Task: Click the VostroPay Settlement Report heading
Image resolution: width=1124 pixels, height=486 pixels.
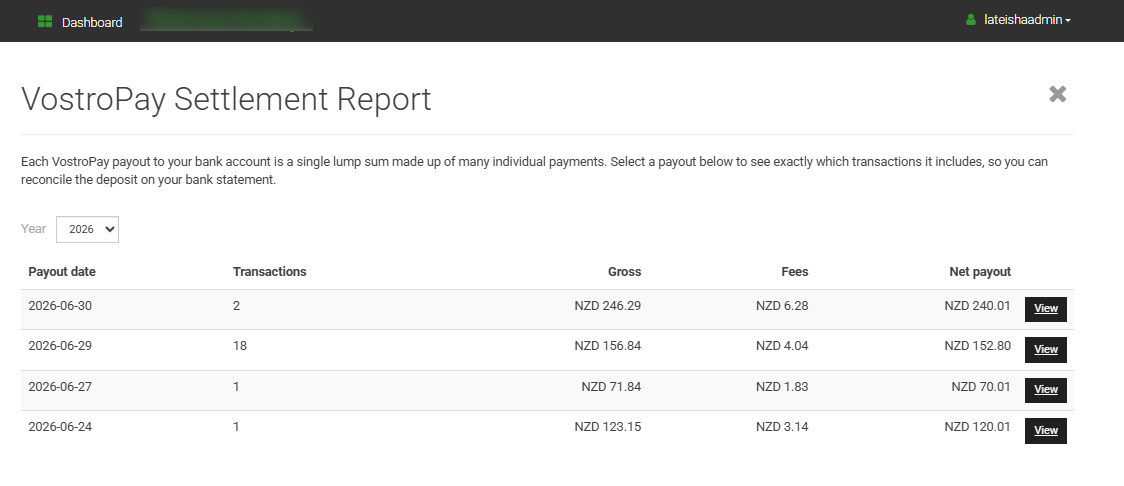Action: pos(226,100)
